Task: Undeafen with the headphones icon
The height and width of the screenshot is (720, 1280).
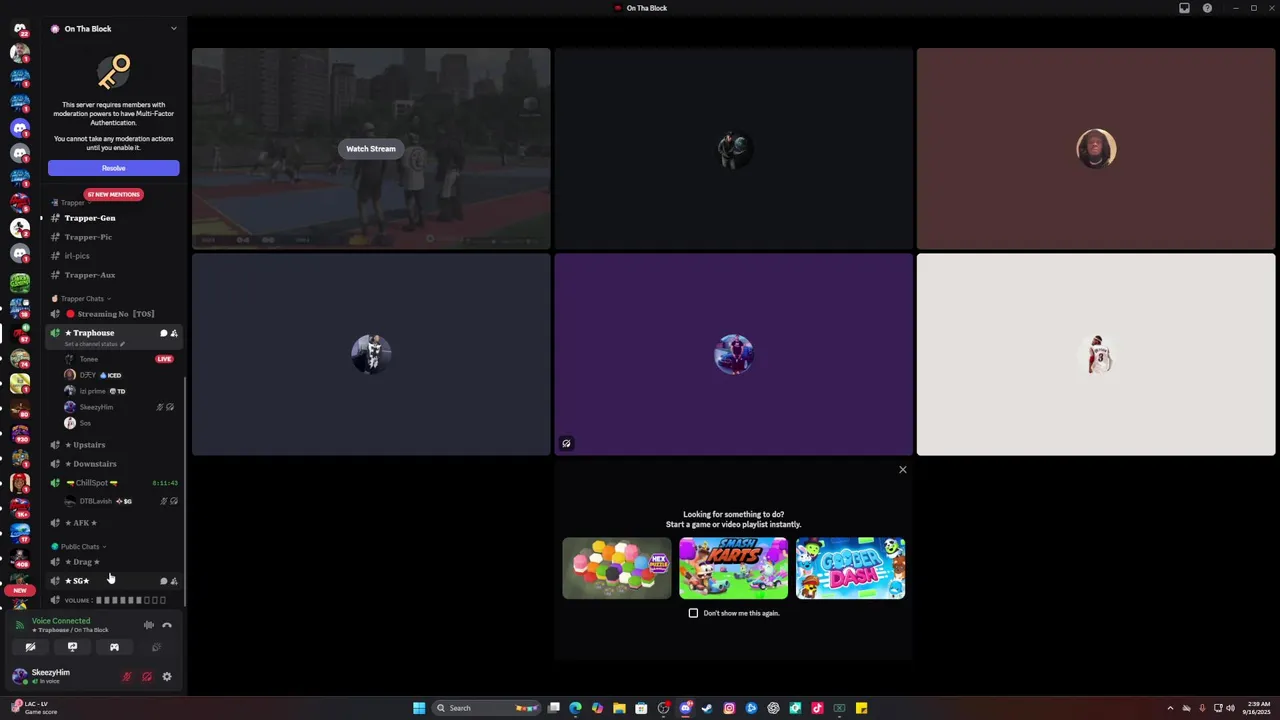Action: tap(147, 677)
